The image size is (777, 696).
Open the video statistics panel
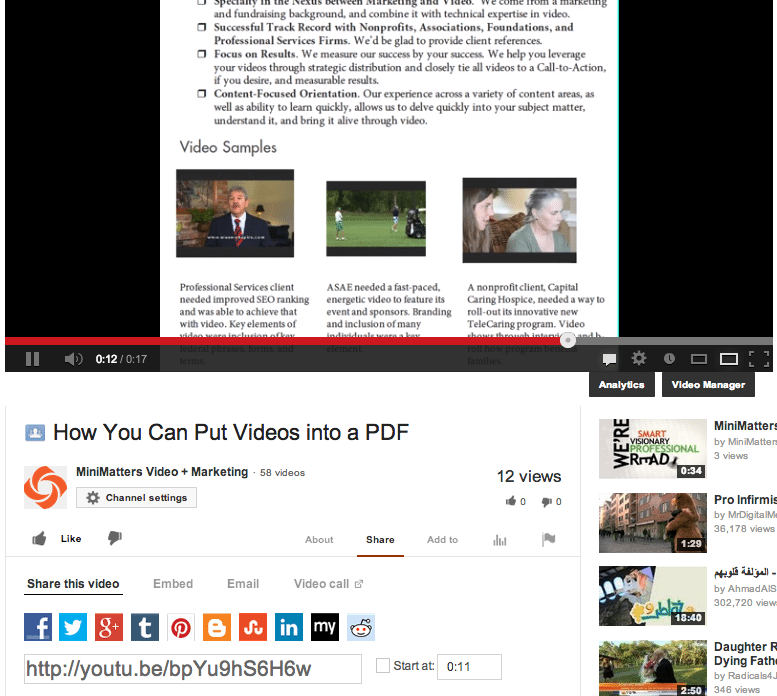pyautogui.click(x=500, y=540)
